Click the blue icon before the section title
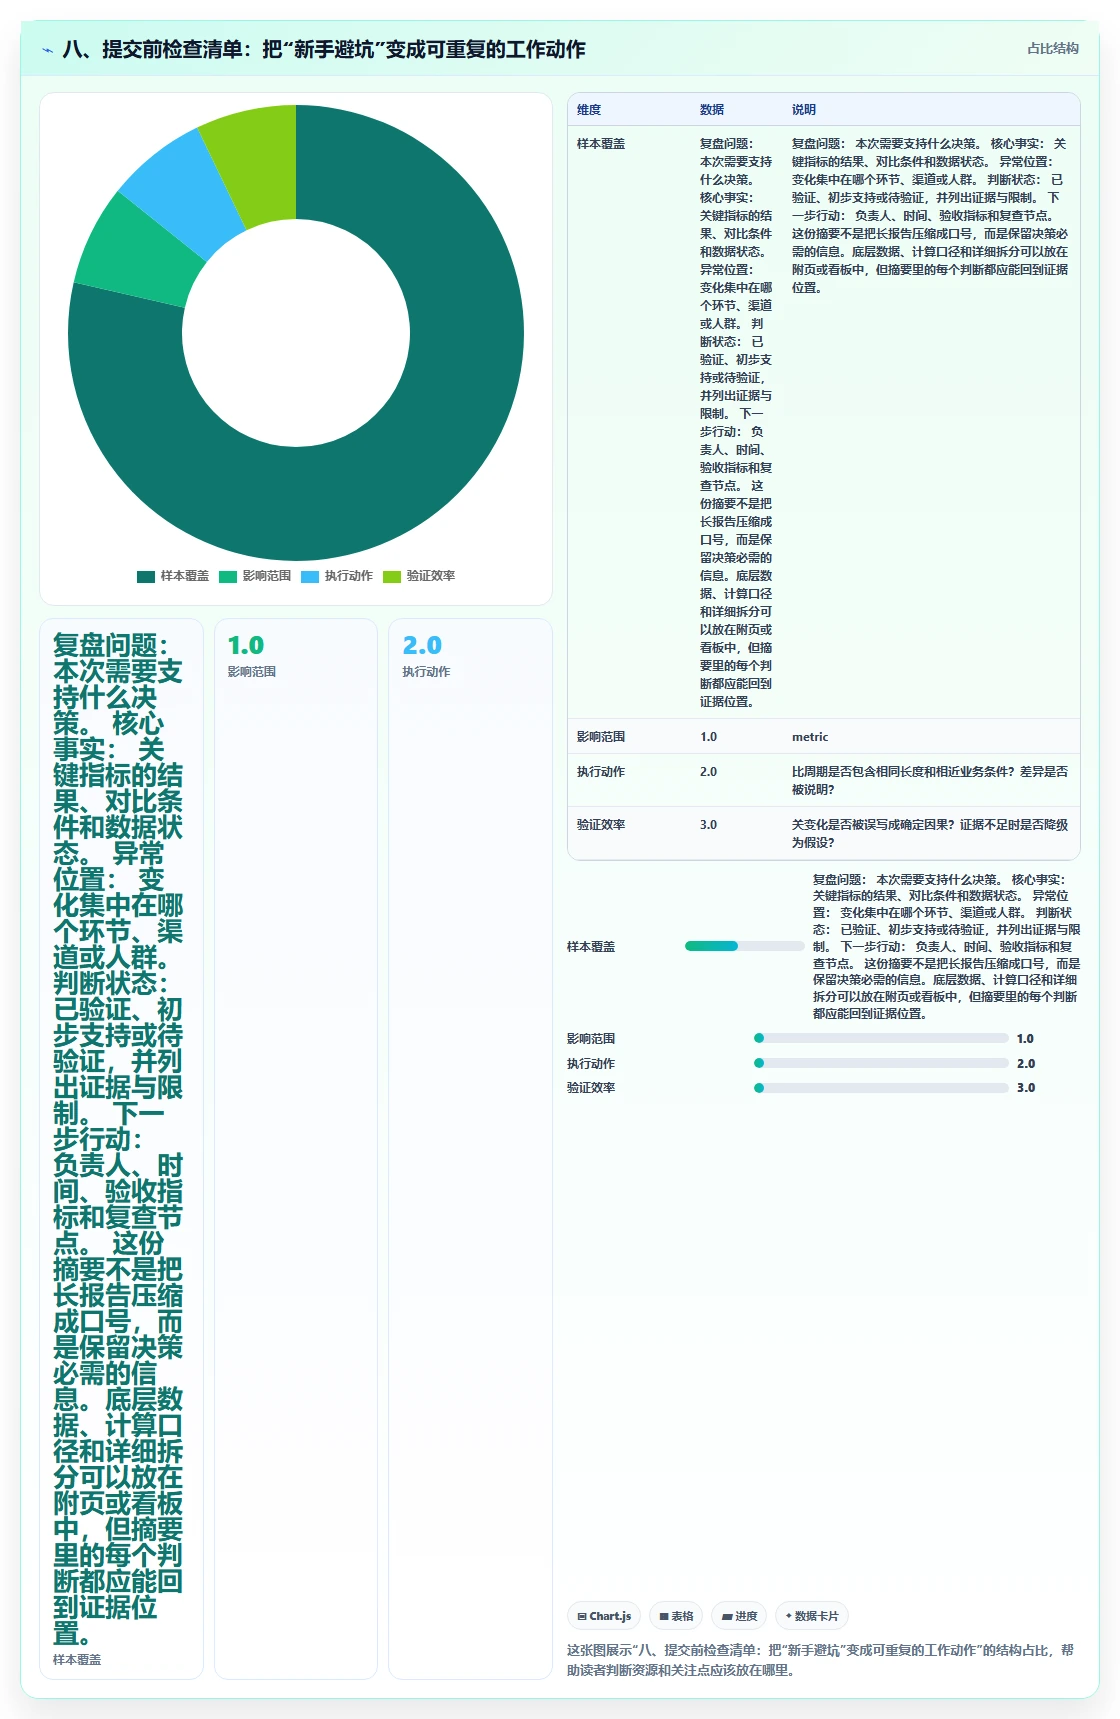The height and width of the screenshot is (1719, 1120). click(47, 50)
